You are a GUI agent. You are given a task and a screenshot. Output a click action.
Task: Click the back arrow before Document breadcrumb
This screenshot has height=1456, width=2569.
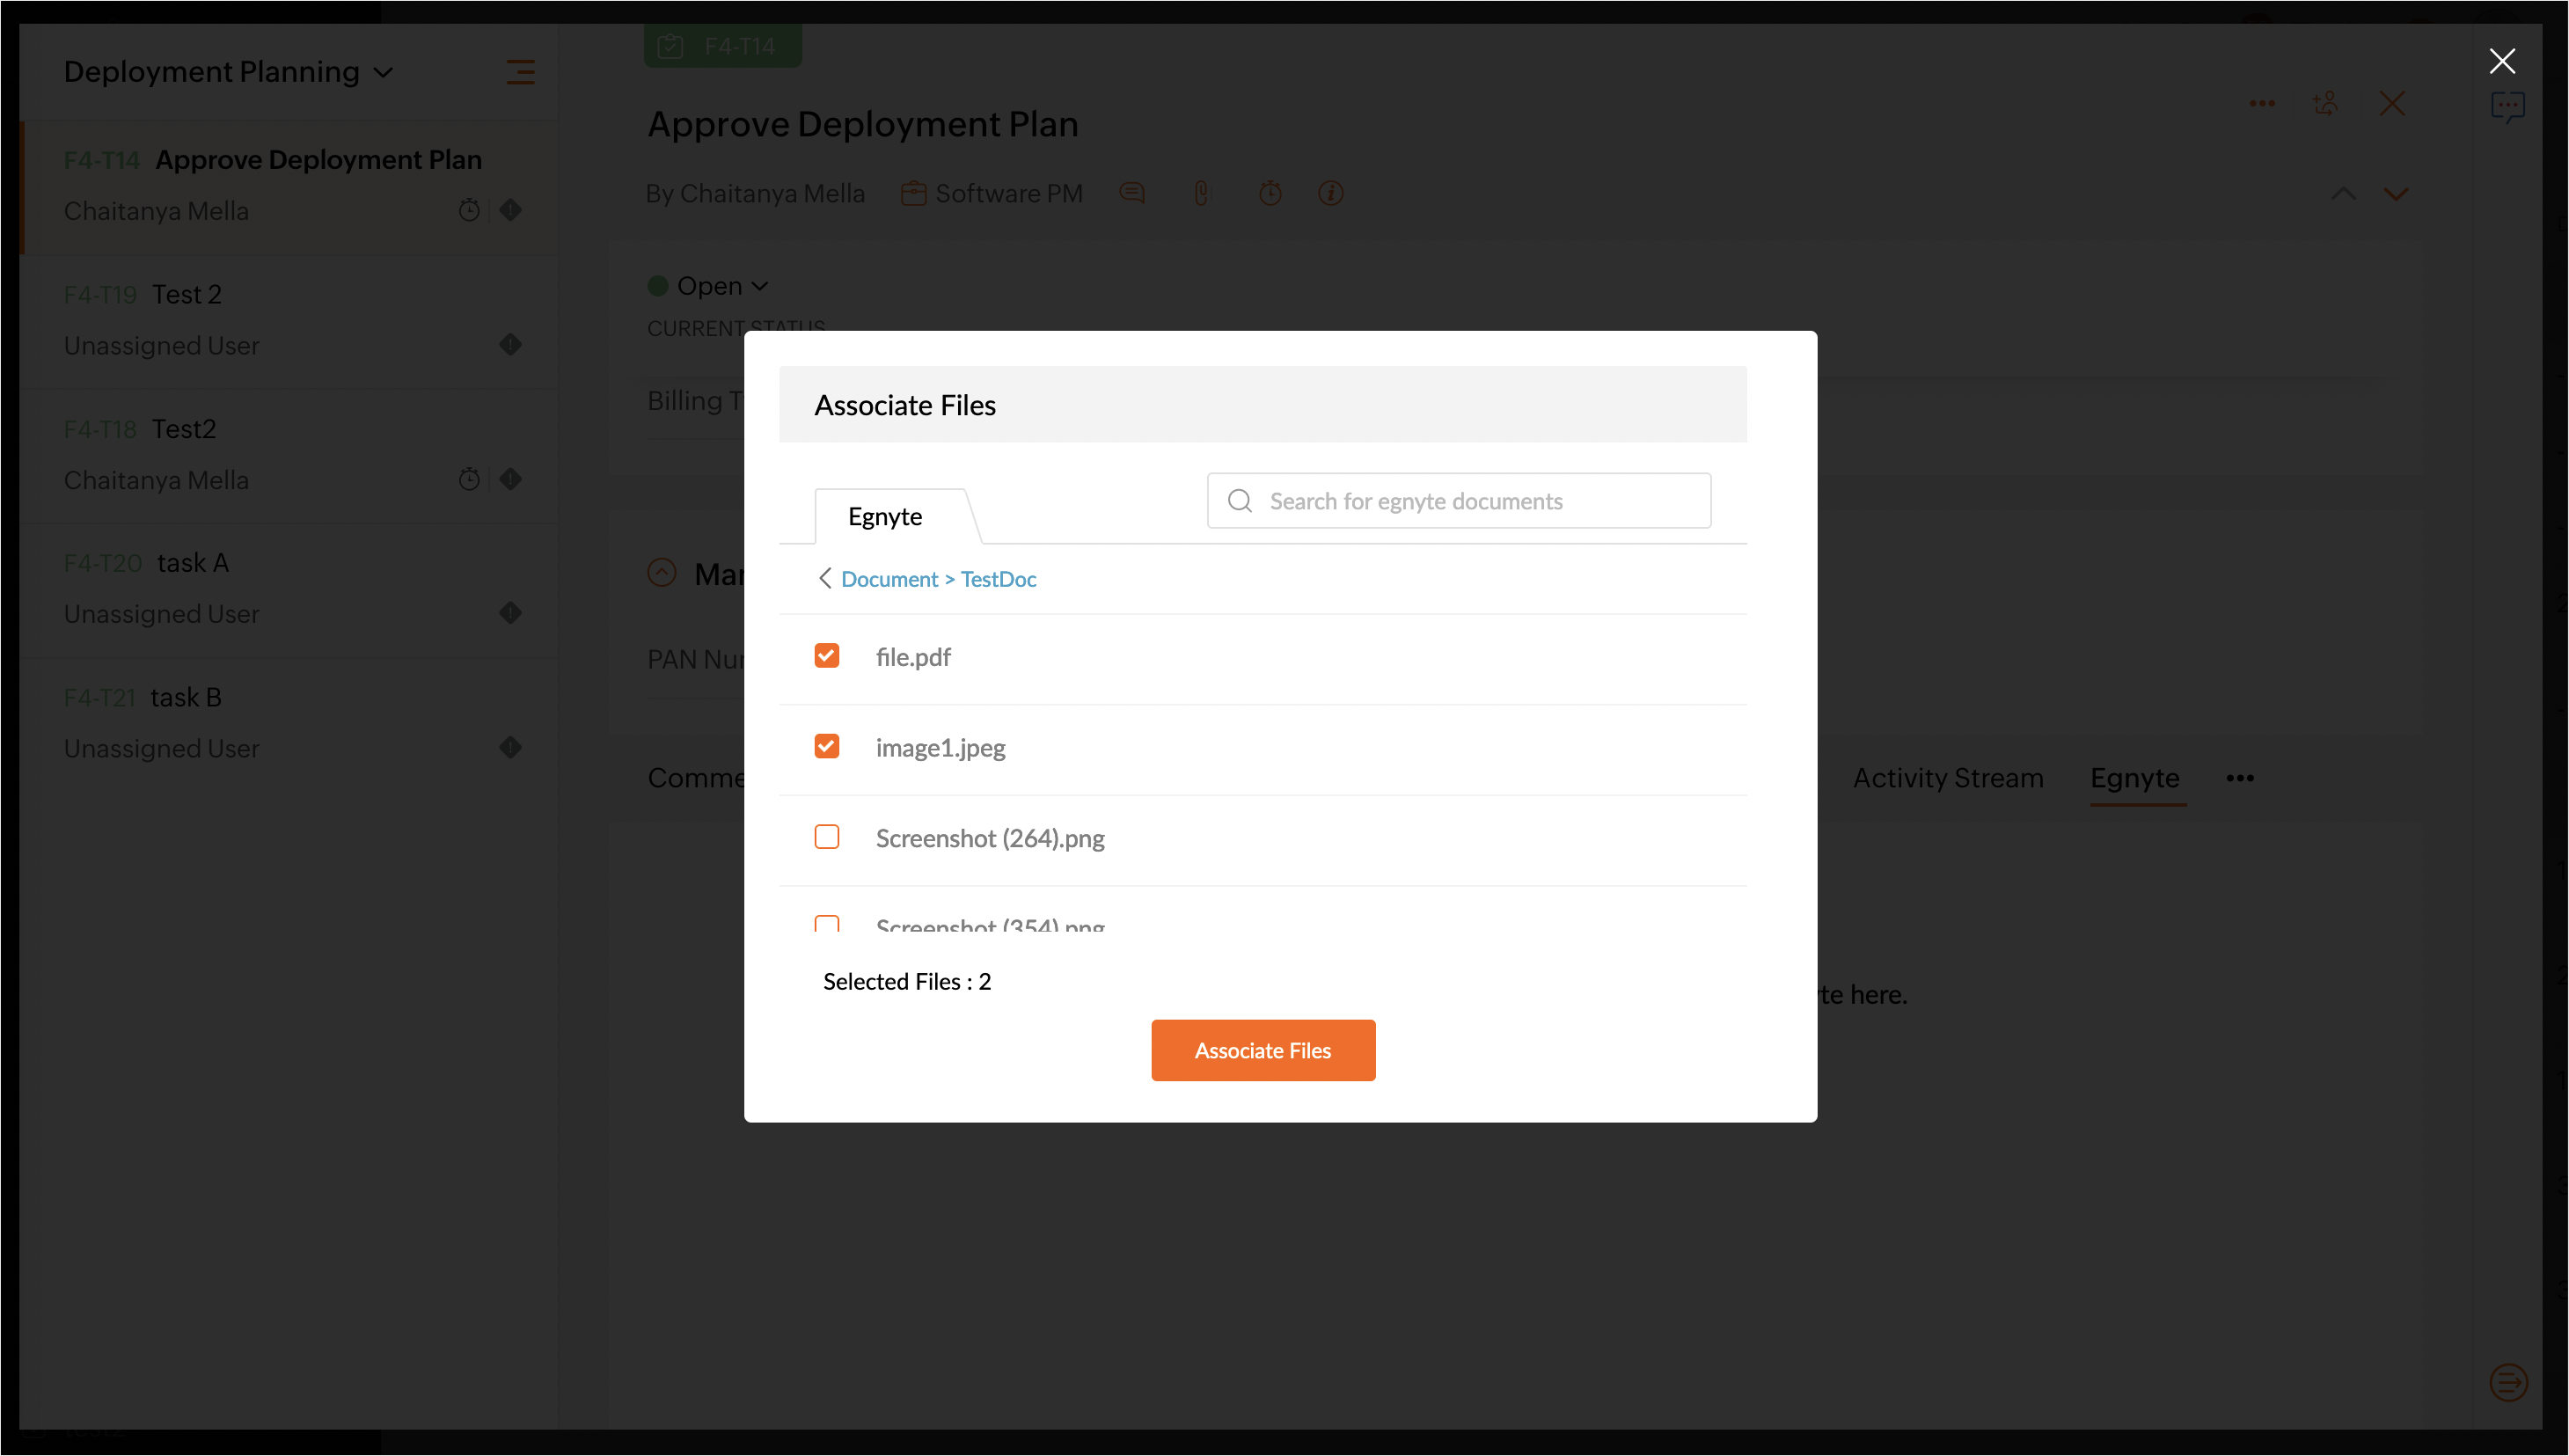point(825,579)
